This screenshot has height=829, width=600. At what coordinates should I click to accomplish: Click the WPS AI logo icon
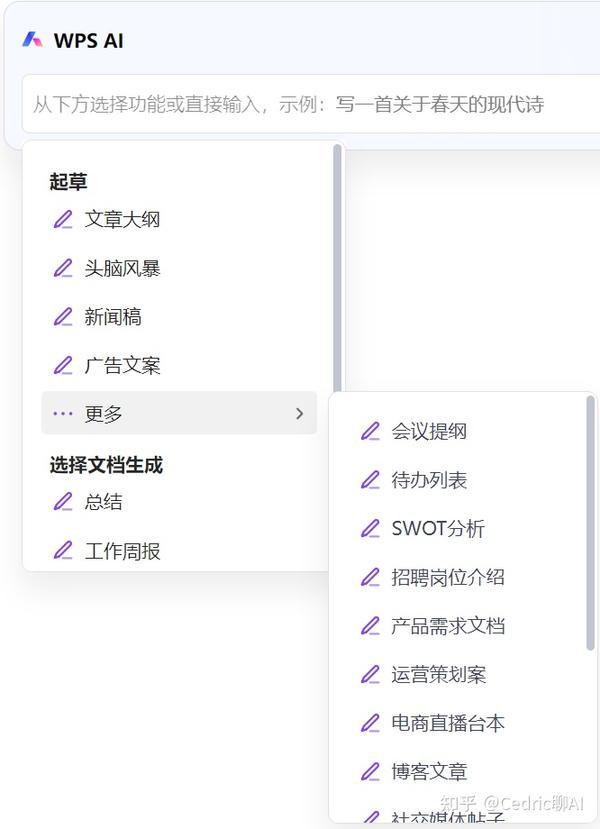(31, 41)
